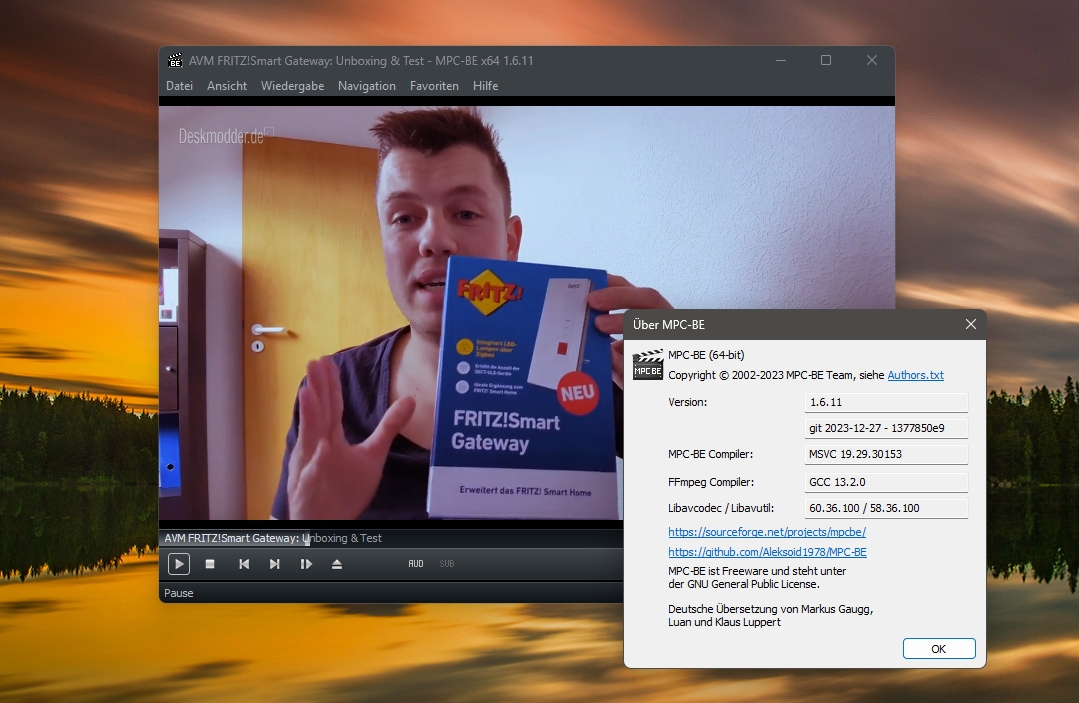
Task: Minimize the MPC-BE player window
Action: (780, 61)
